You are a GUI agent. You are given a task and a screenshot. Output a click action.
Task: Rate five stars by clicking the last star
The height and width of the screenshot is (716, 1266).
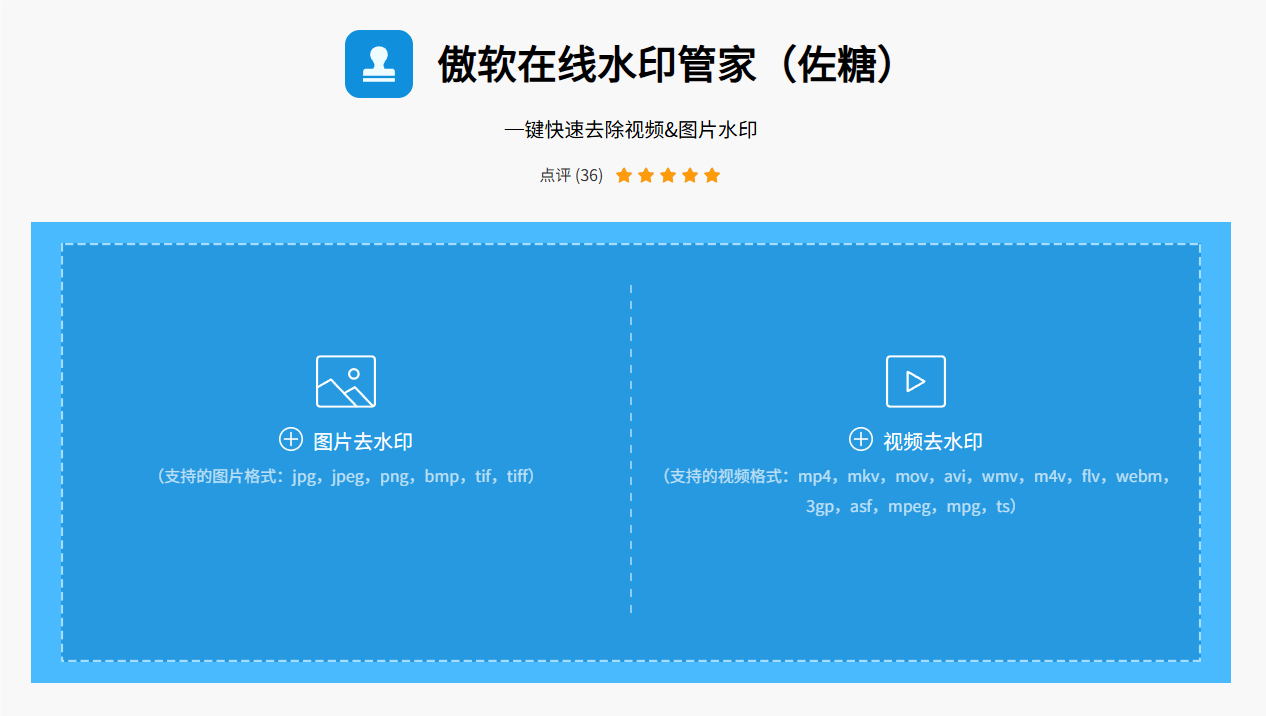click(x=712, y=174)
